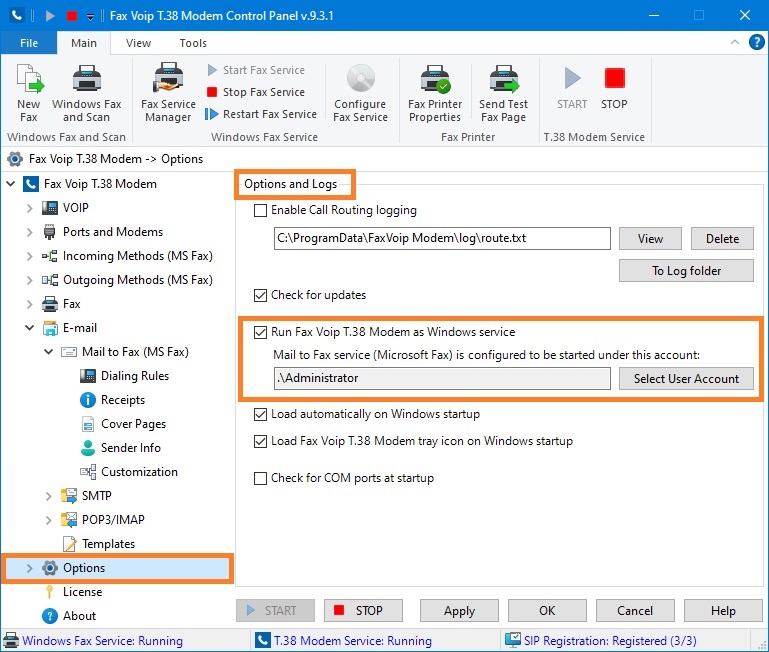Click Apply button
This screenshot has height=652, width=769.
point(459,611)
